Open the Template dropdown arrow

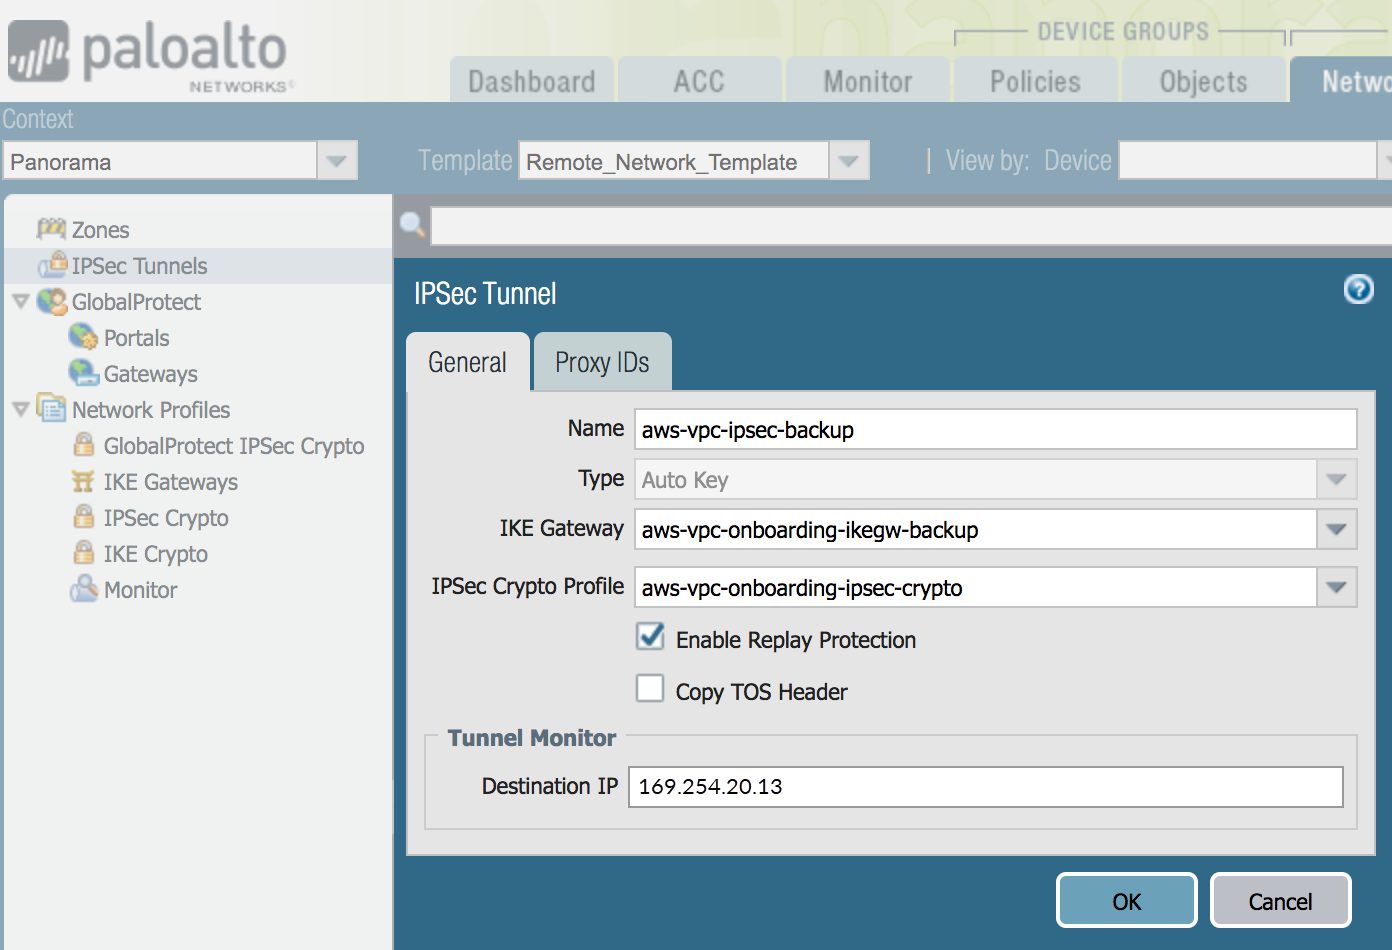coord(848,160)
